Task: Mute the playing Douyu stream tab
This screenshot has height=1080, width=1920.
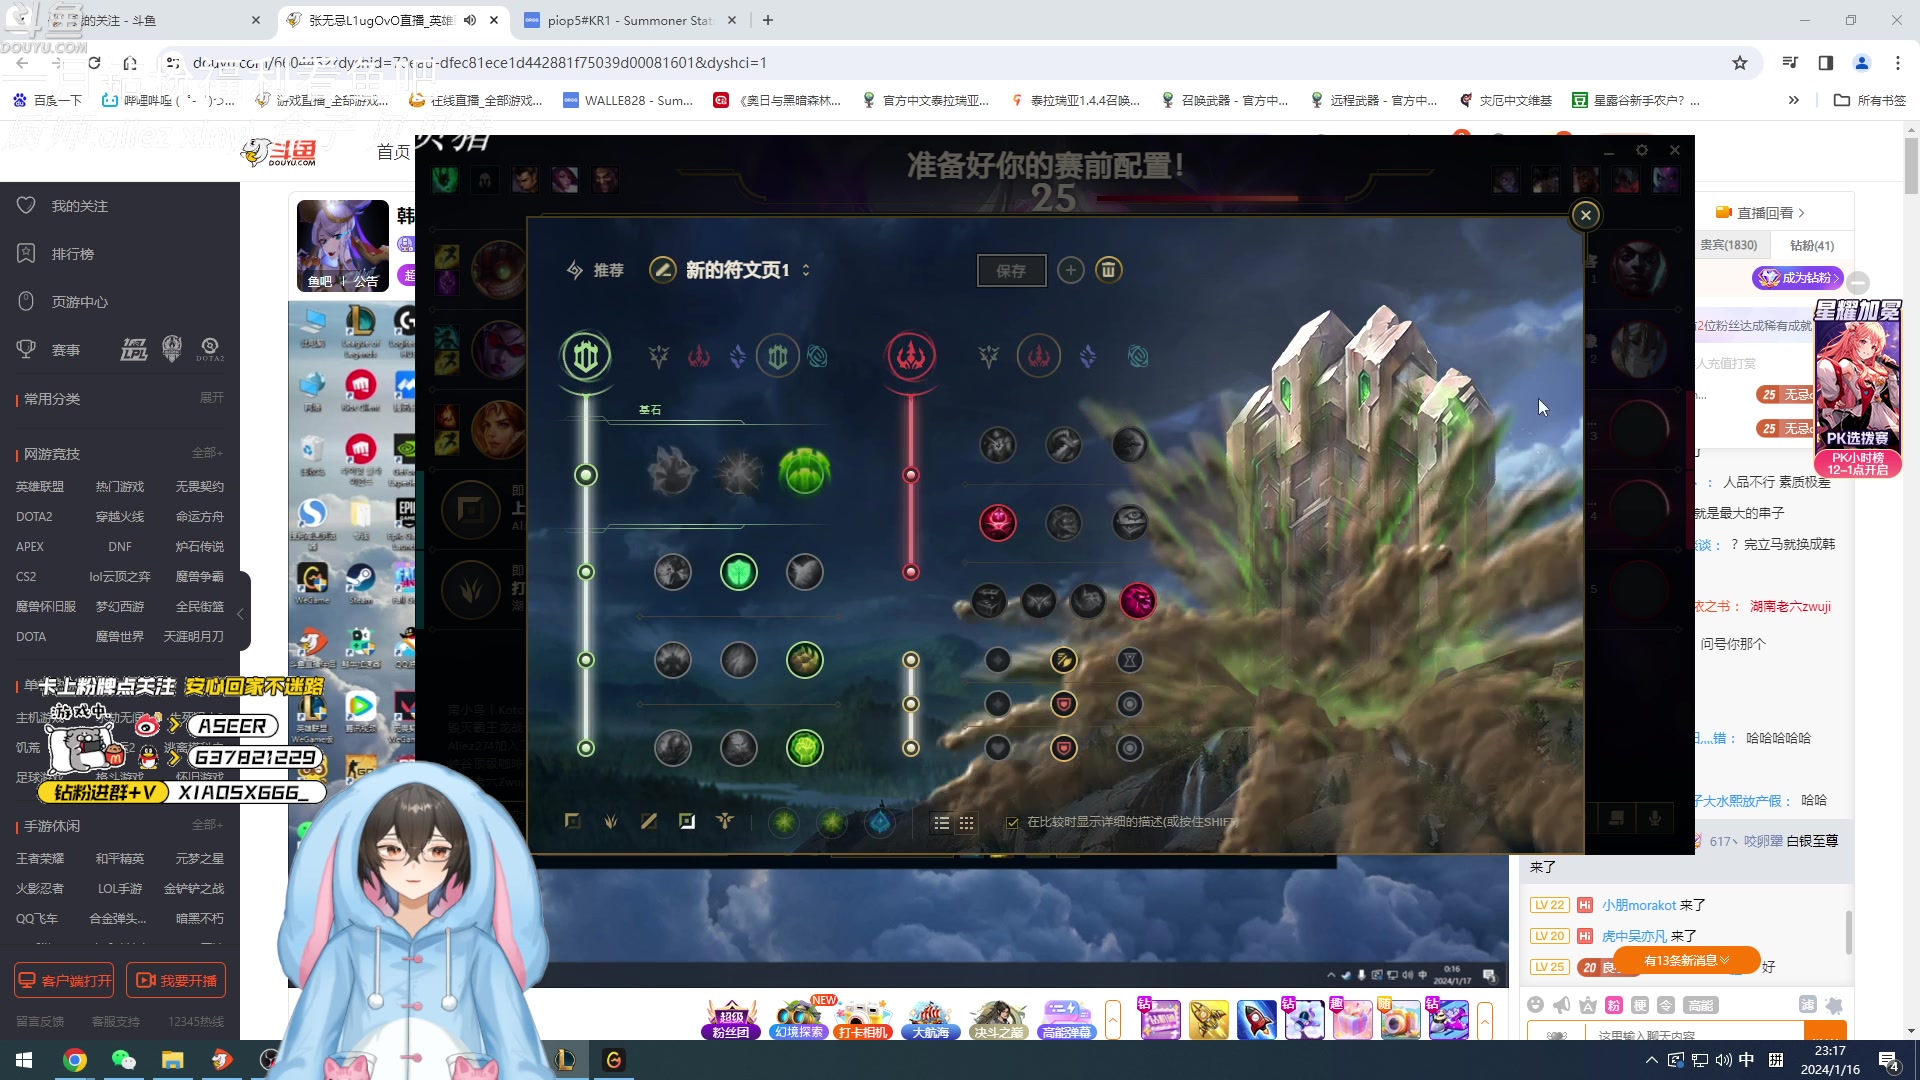Action: (470, 20)
